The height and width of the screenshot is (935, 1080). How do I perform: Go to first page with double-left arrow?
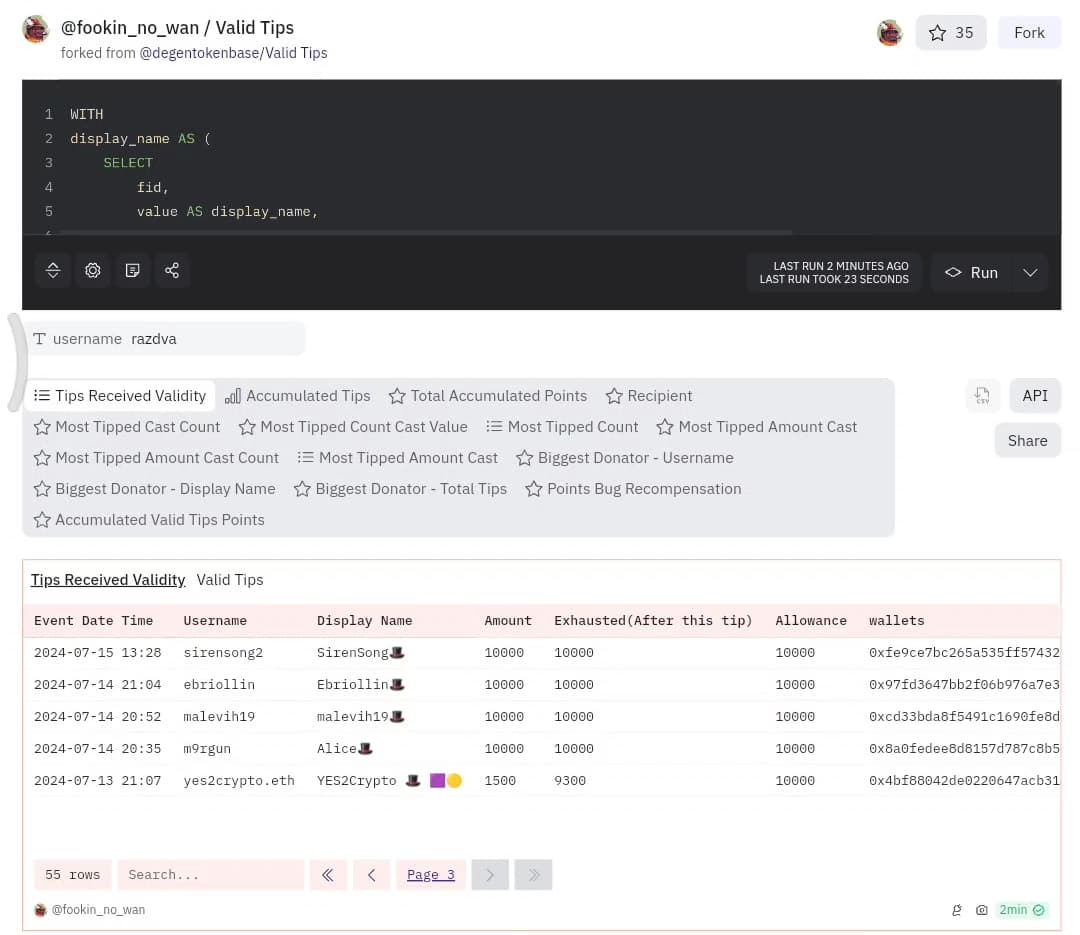click(x=329, y=875)
